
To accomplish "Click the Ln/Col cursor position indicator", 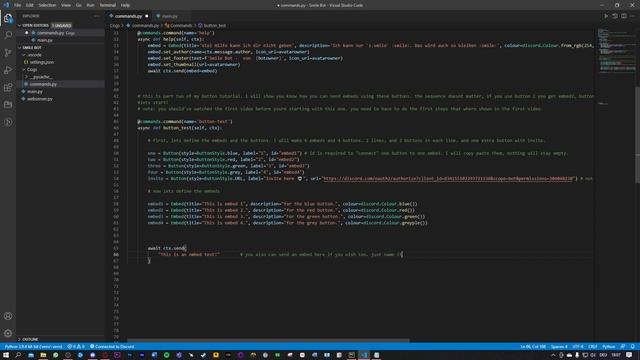I will [533, 347].
